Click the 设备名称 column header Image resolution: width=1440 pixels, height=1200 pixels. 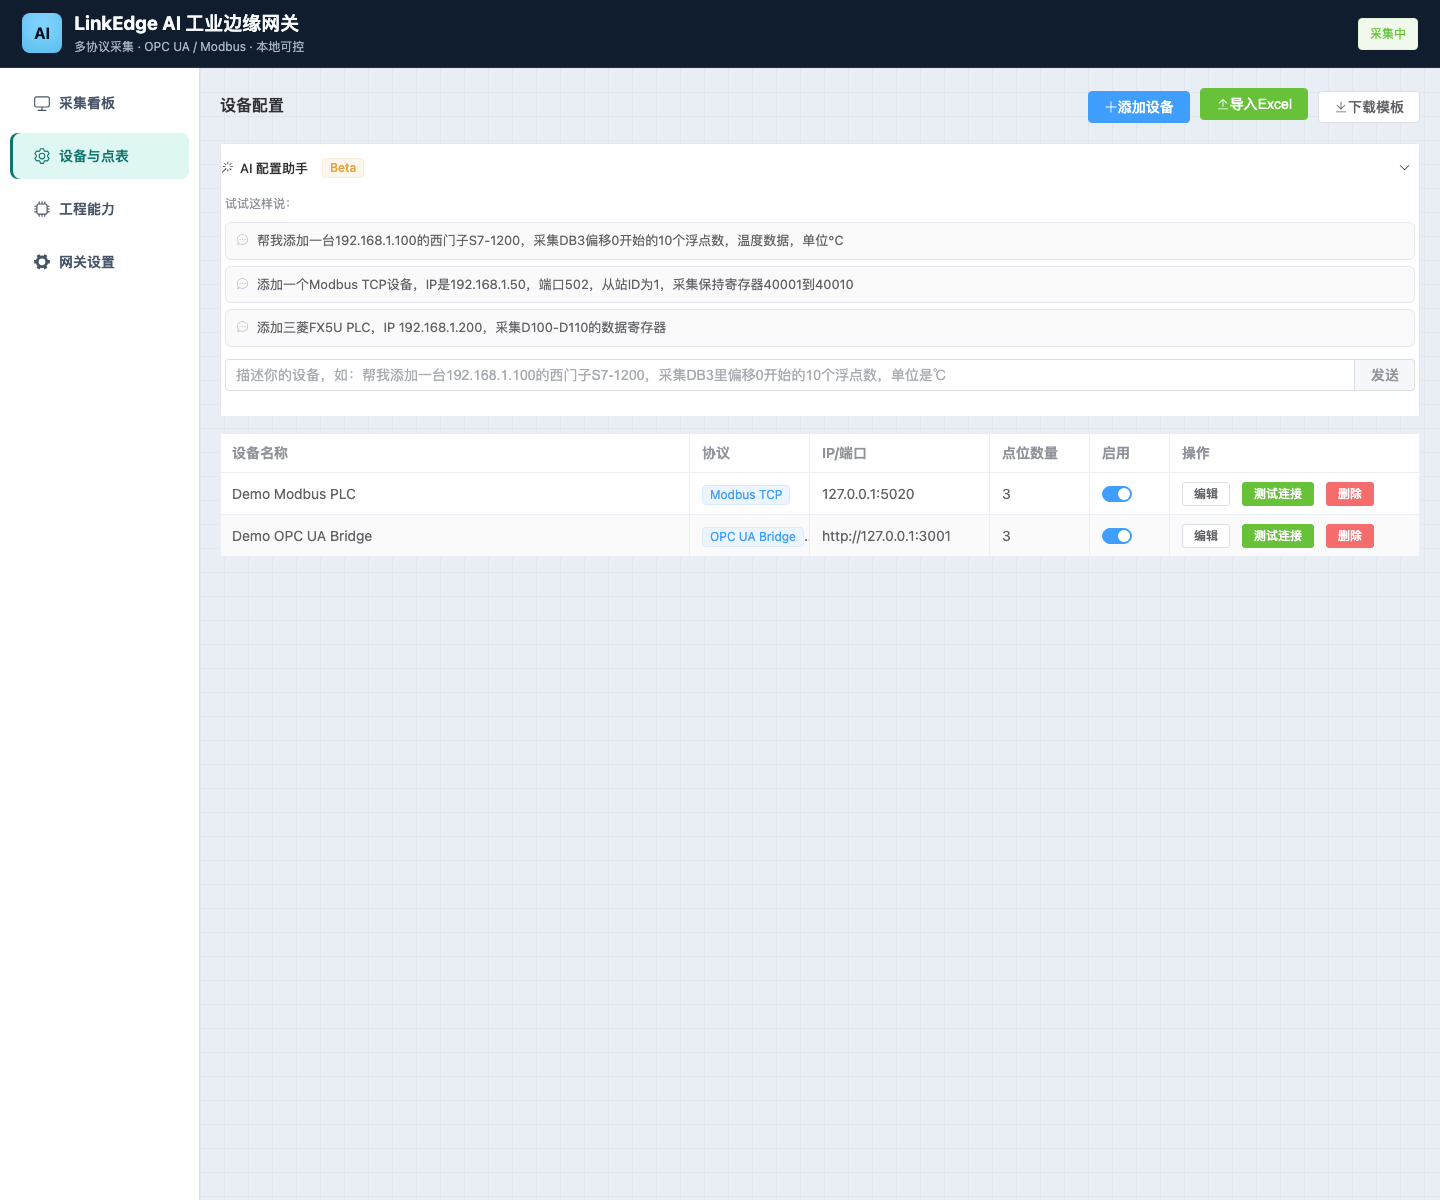click(x=455, y=453)
